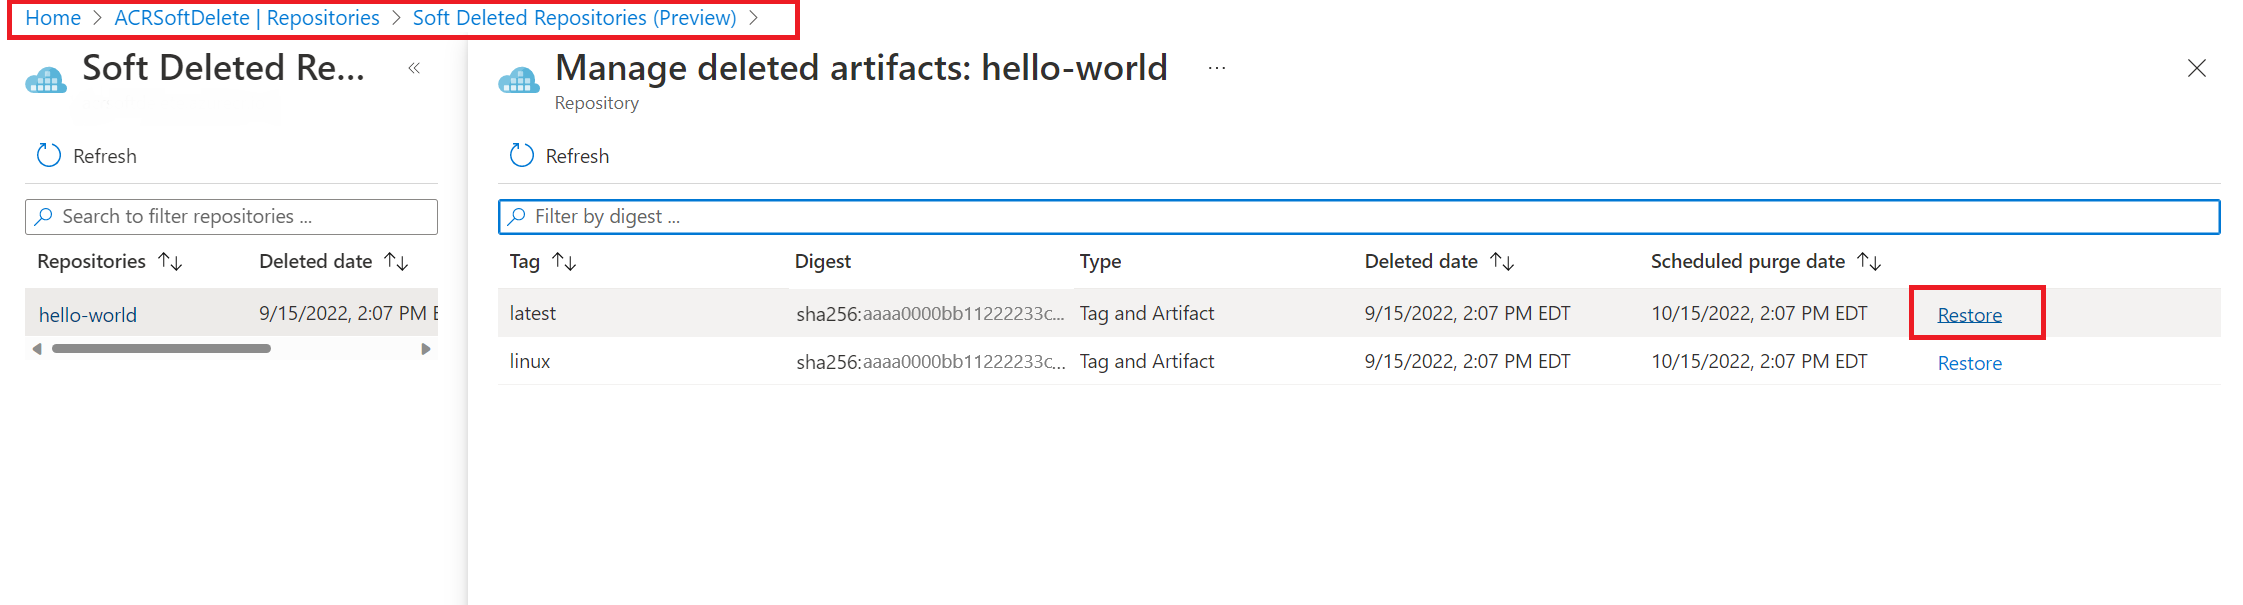Click Tag and Artifact in latest row

click(1147, 313)
